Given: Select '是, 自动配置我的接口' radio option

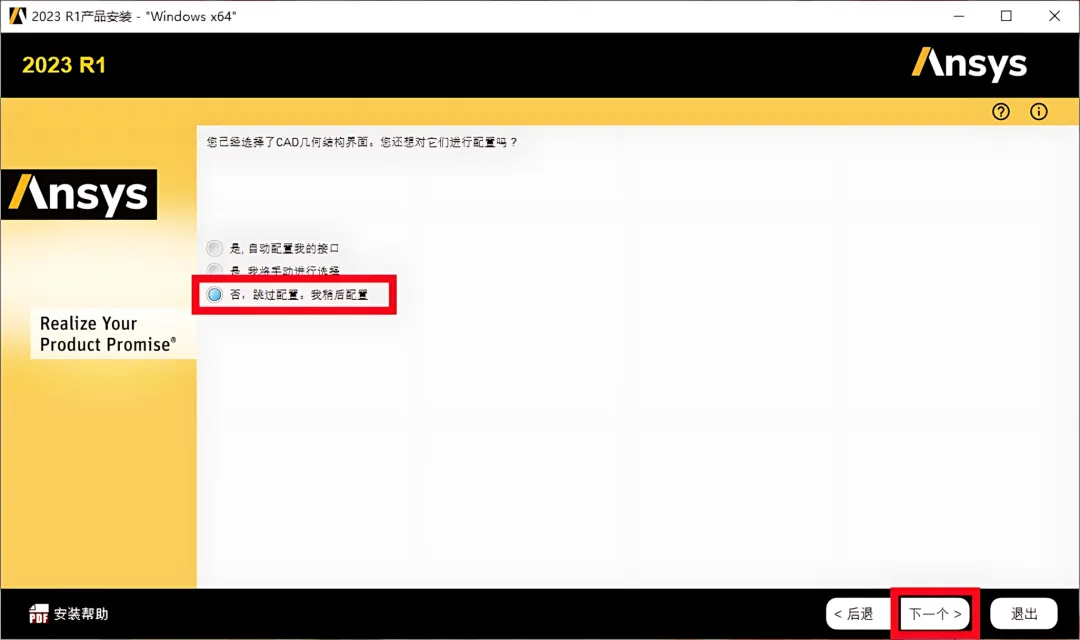Looking at the screenshot, I should pyautogui.click(x=214, y=248).
